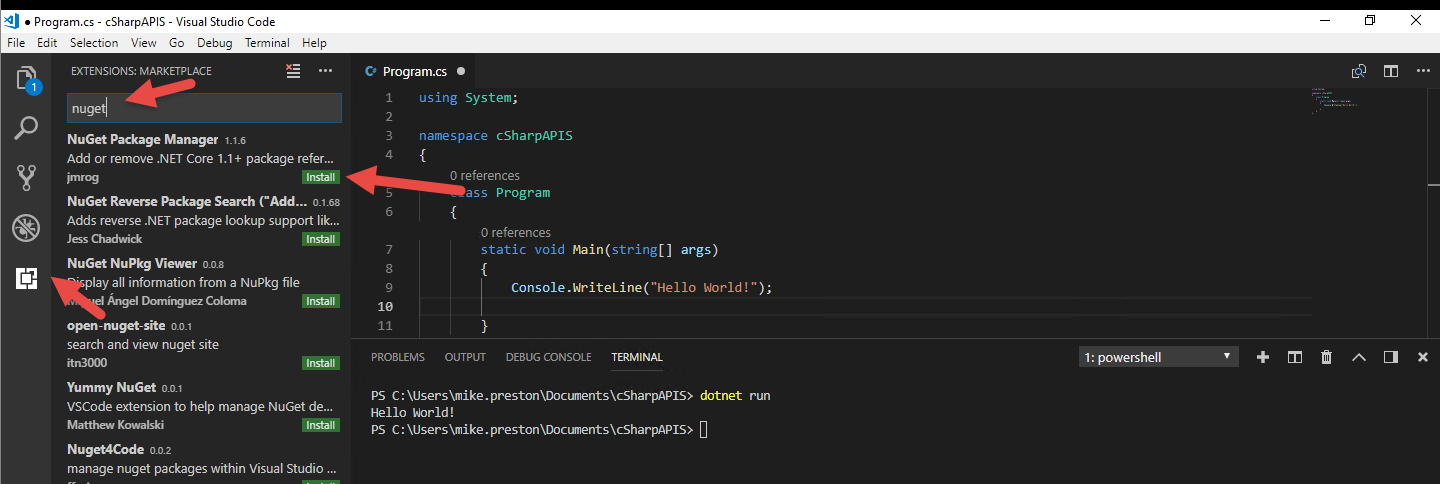The width and height of the screenshot is (1440, 484).
Task: Open the Extensions panel more actions menu
Action: pyautogui.click(x=325, y=71)
